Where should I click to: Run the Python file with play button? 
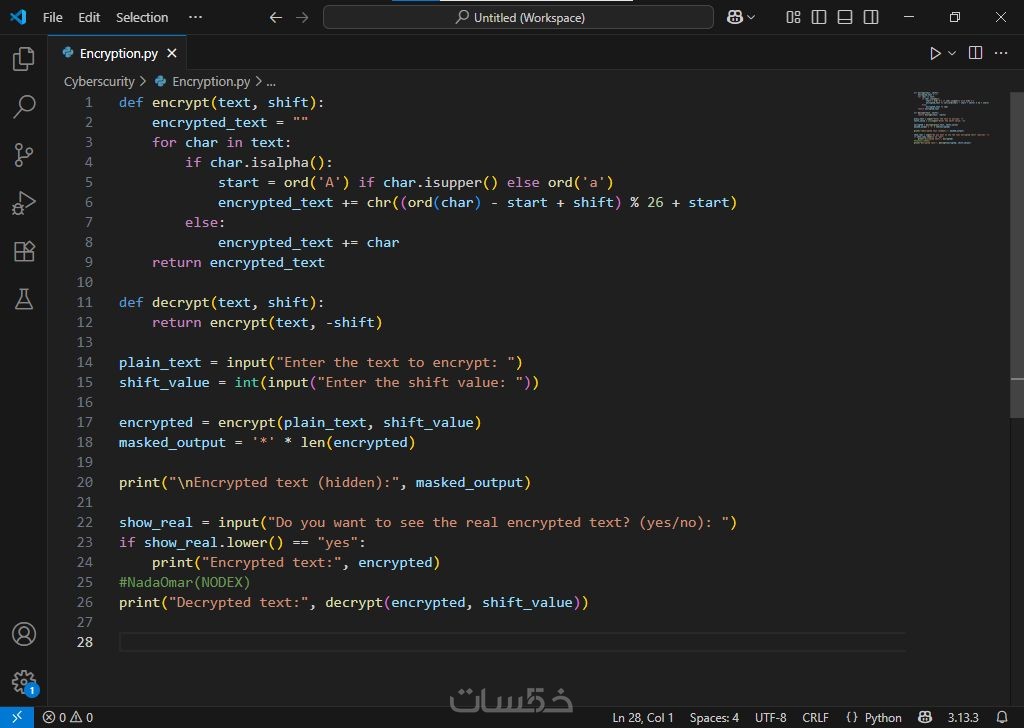pos(935,54)
